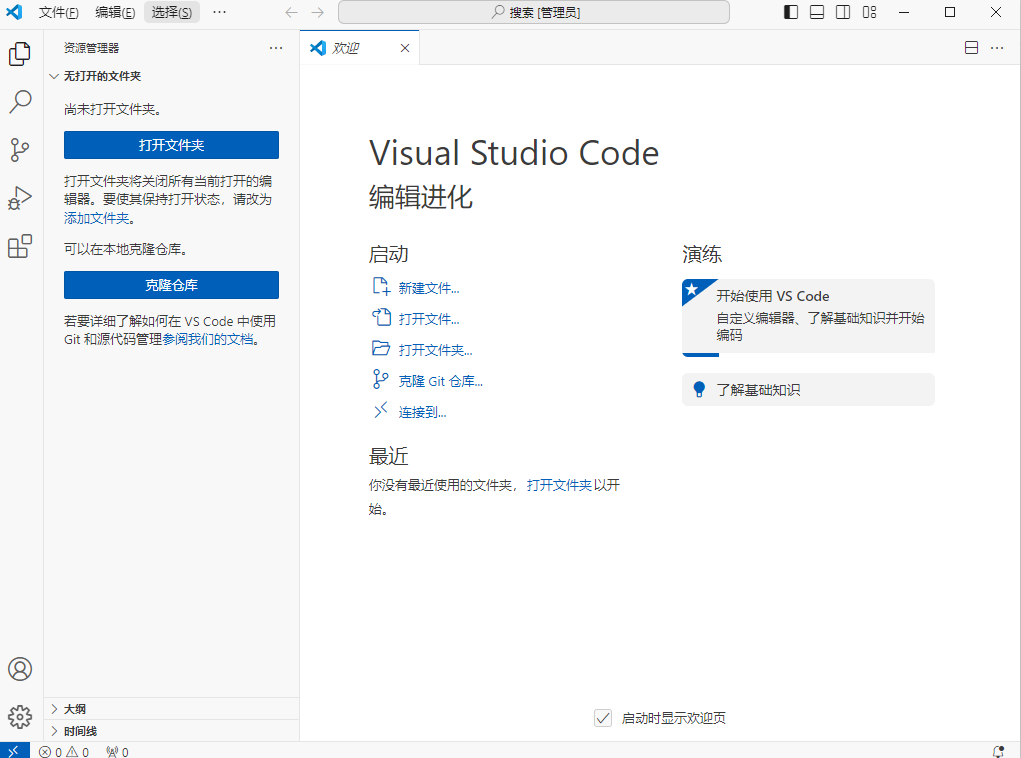Open the editor More Actions ellipsis

pyautogui.click(x=997, y=48)
